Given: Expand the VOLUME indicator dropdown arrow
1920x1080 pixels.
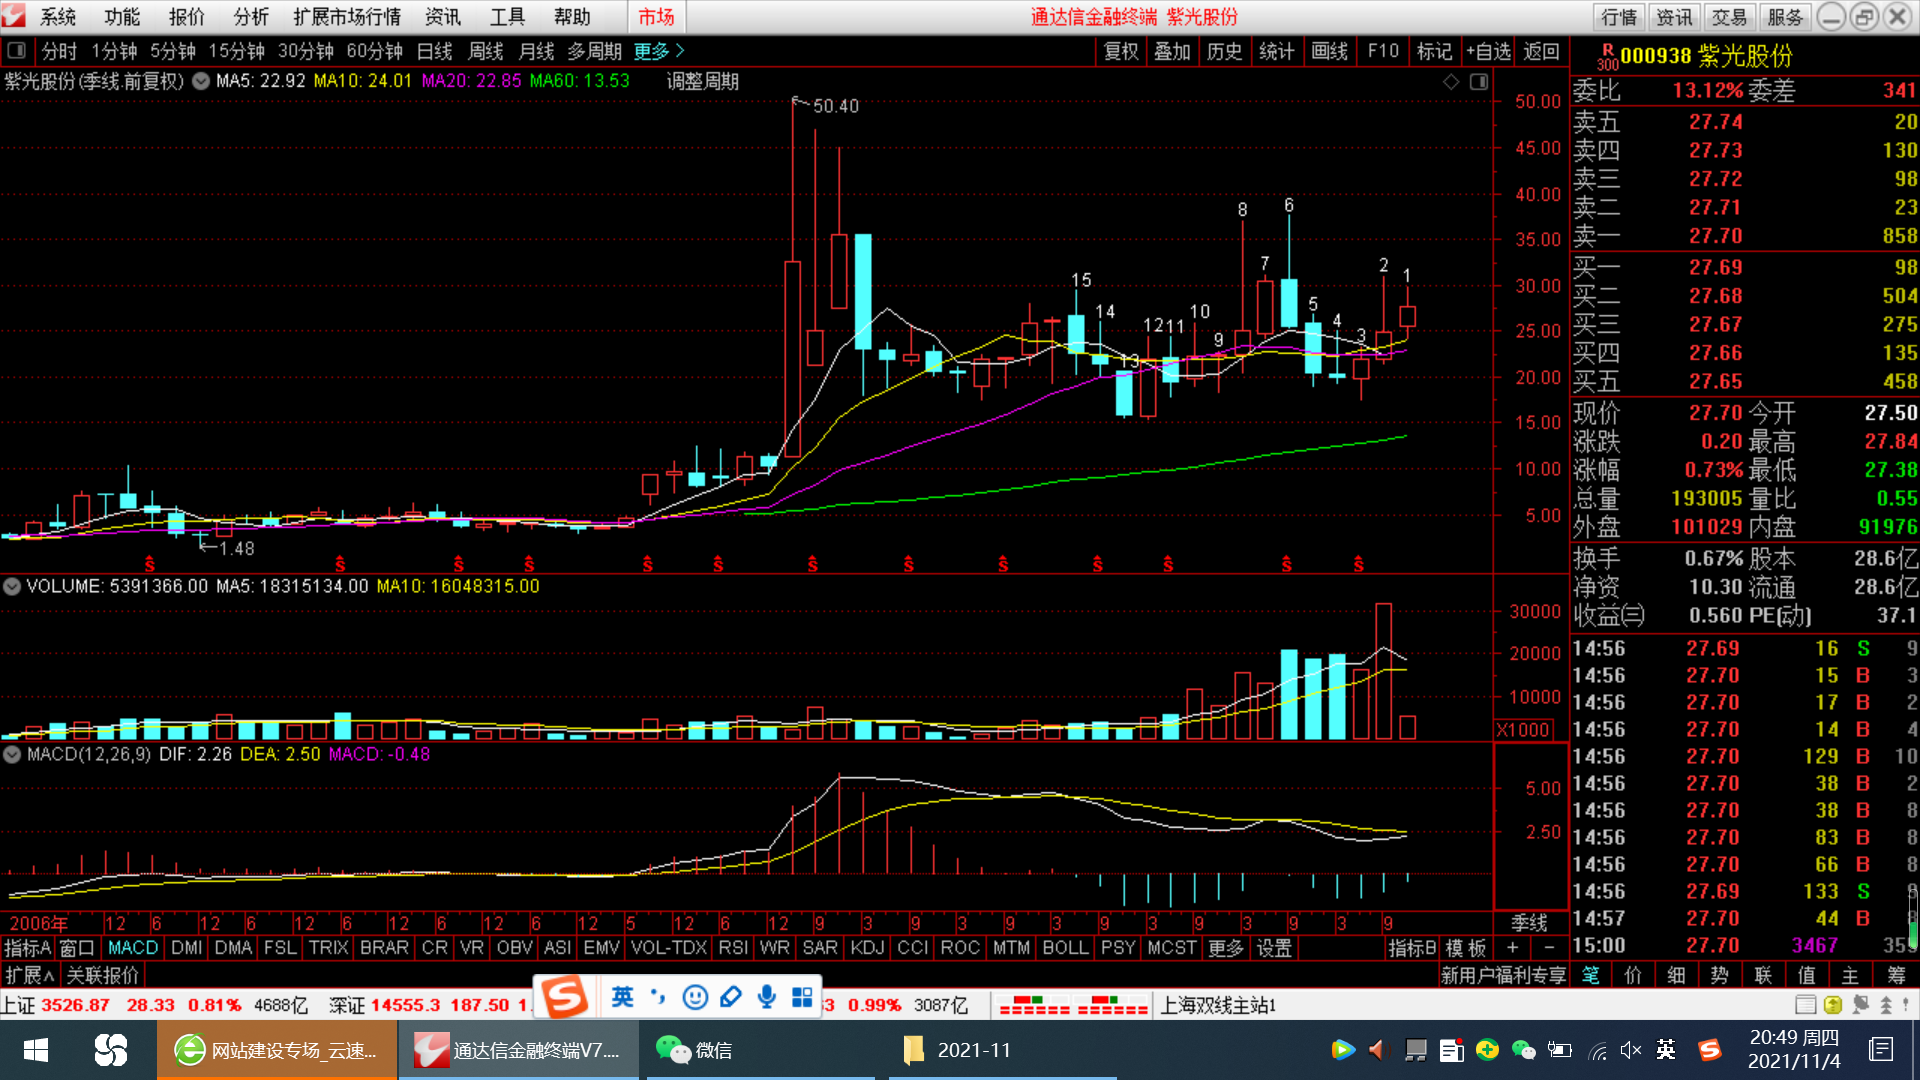Looking at the screenshot, I should pos(12,586).
